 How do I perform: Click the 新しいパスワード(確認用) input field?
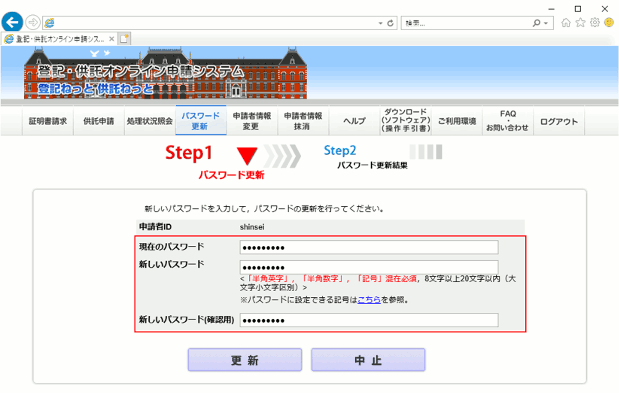pos(369,320)
